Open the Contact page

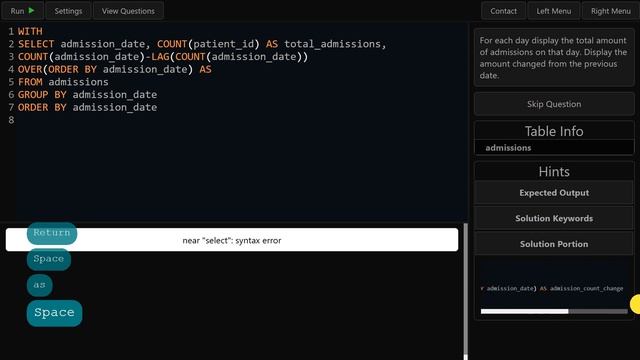pyautogui.click(x=503, y=11)
